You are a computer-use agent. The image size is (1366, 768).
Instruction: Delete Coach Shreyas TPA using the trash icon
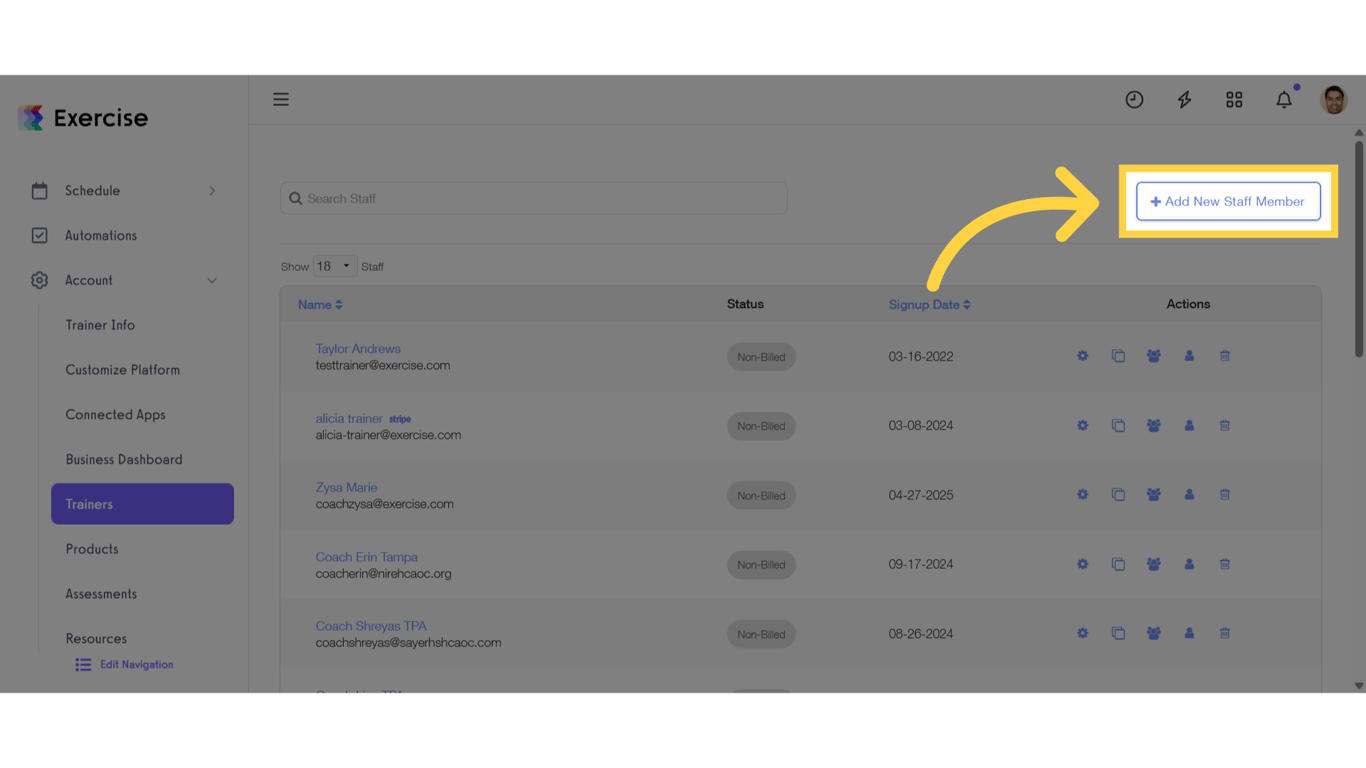coord(1224,633)
